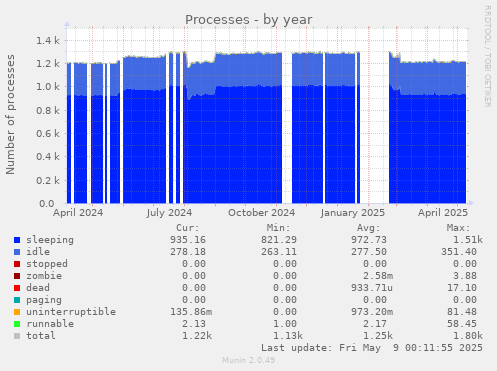This screenshot has width=497, height=371.
Task: Click total max value 1.80k
Action: point(468,336)
